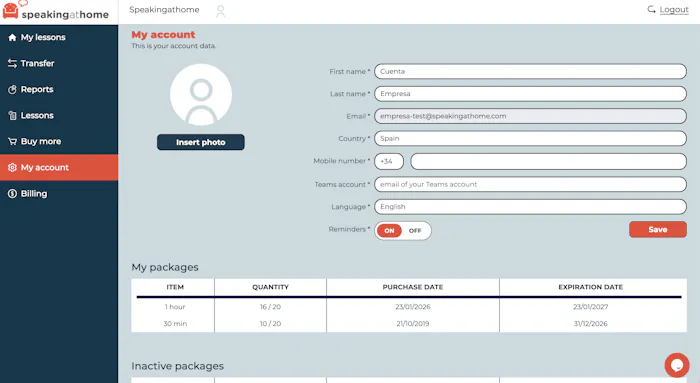
Task: Click the Email field
Action: pyautogui.click(x=530, y=116)
